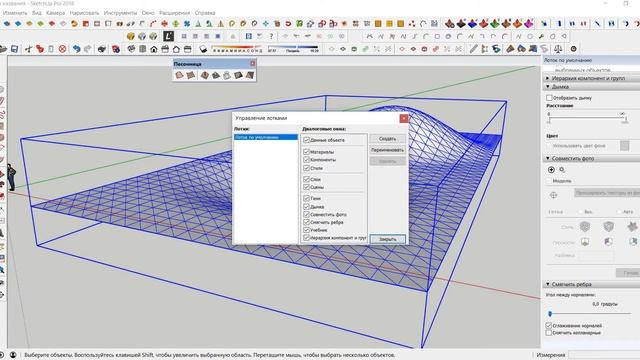The image size is (640, 360).
Task: Select the Smoove tool in the Sandbox toolbar
Action: [204, 75]
